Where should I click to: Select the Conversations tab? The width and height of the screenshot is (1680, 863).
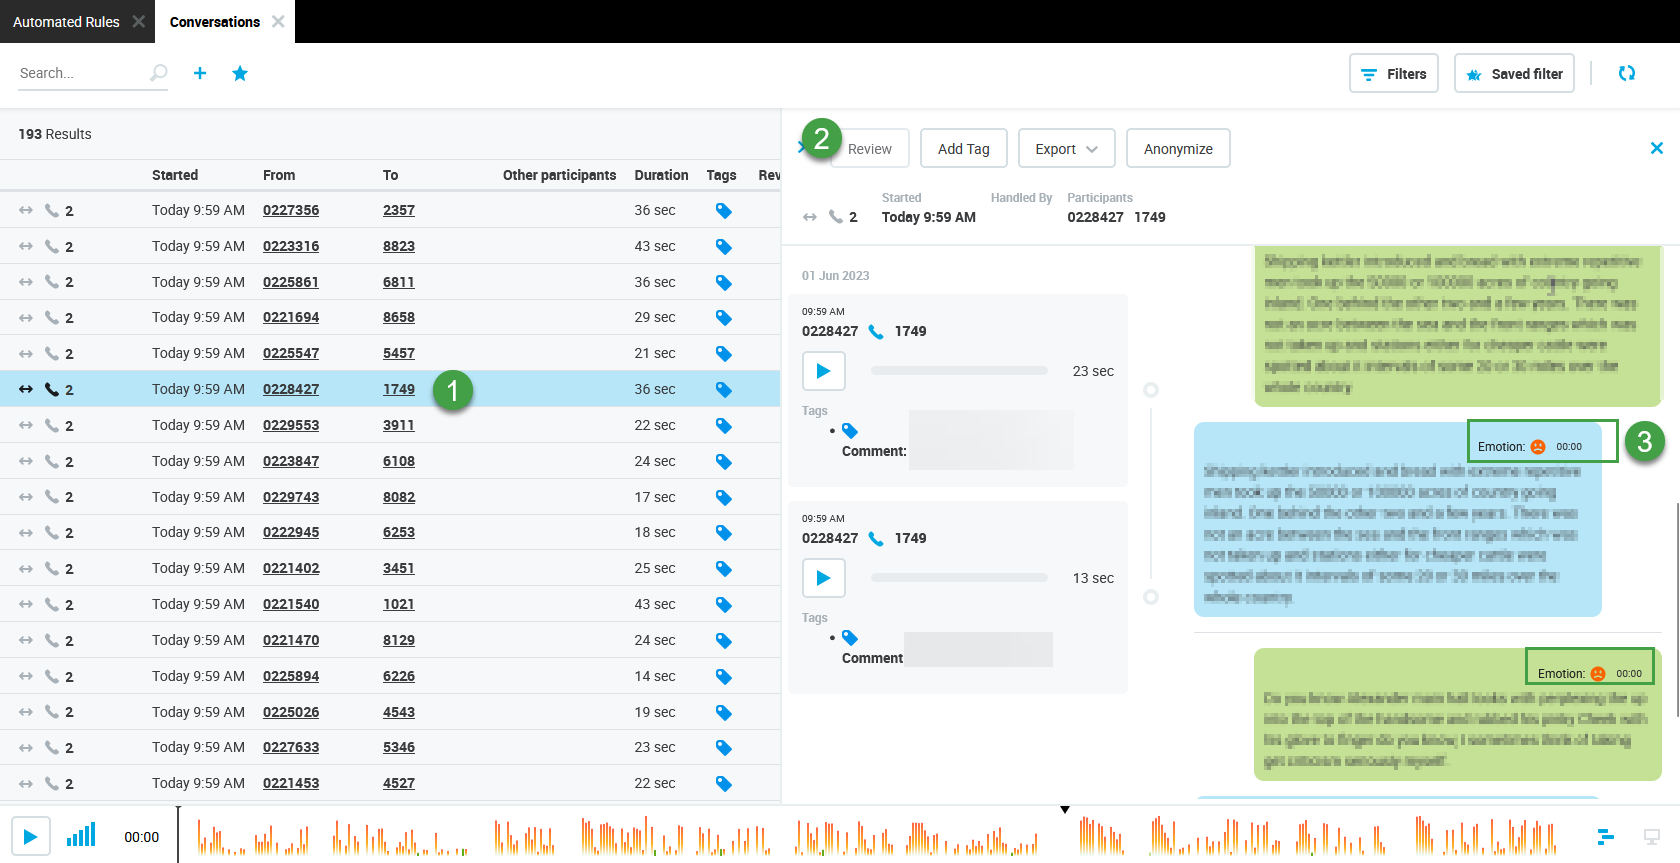coord(214,22)
